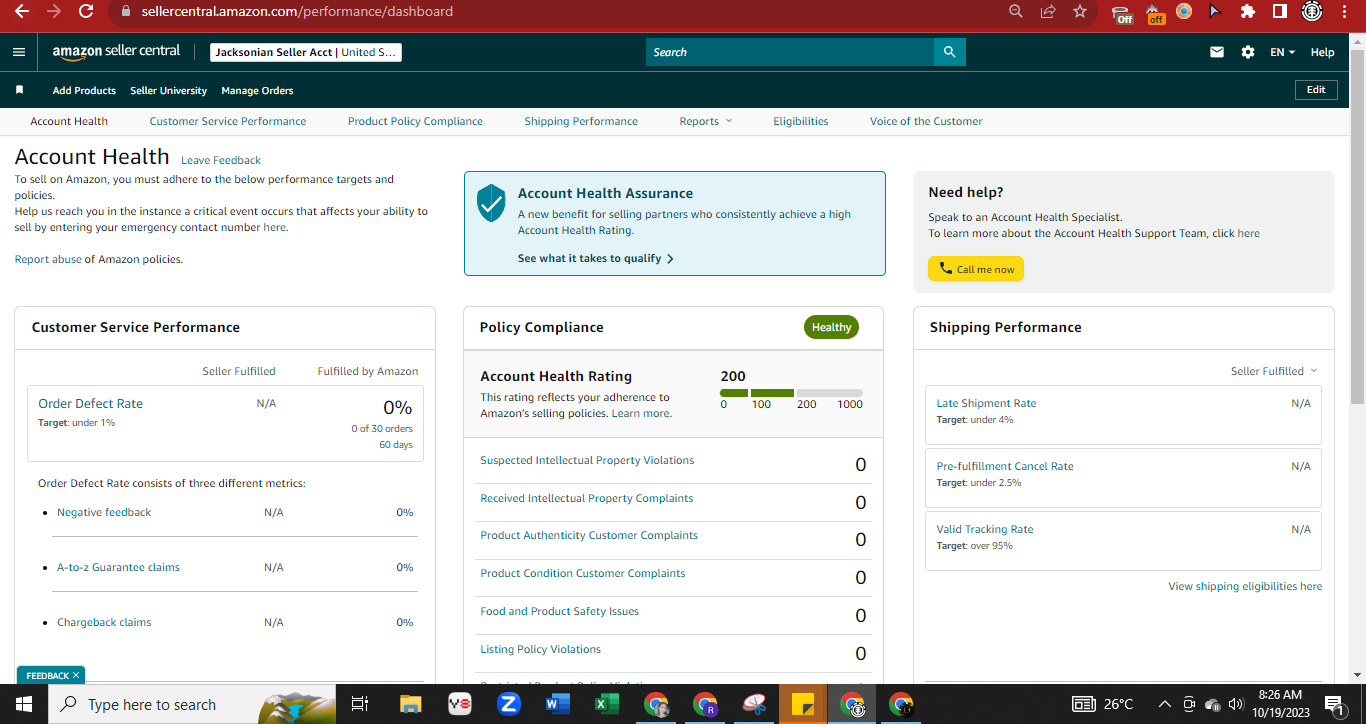Click the Account Health Rating progress bar
This screenshot has width=1366, height=724.
pyautogui.click(x=791, y=393)
